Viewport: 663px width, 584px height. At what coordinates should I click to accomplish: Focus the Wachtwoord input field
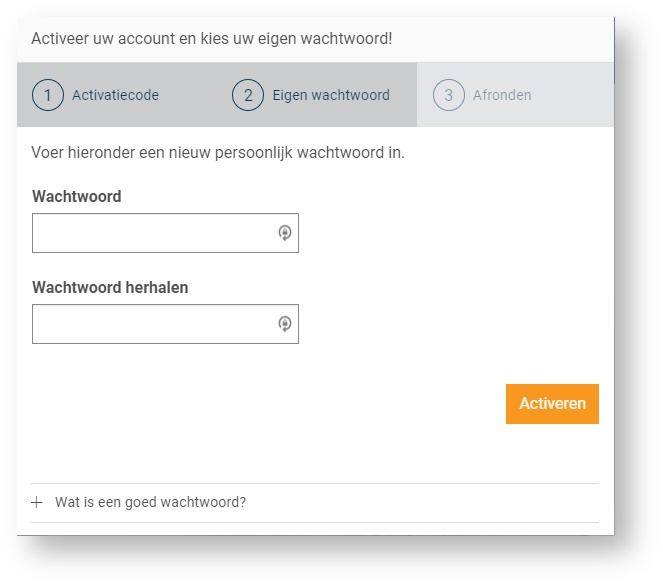pos(152,233)
